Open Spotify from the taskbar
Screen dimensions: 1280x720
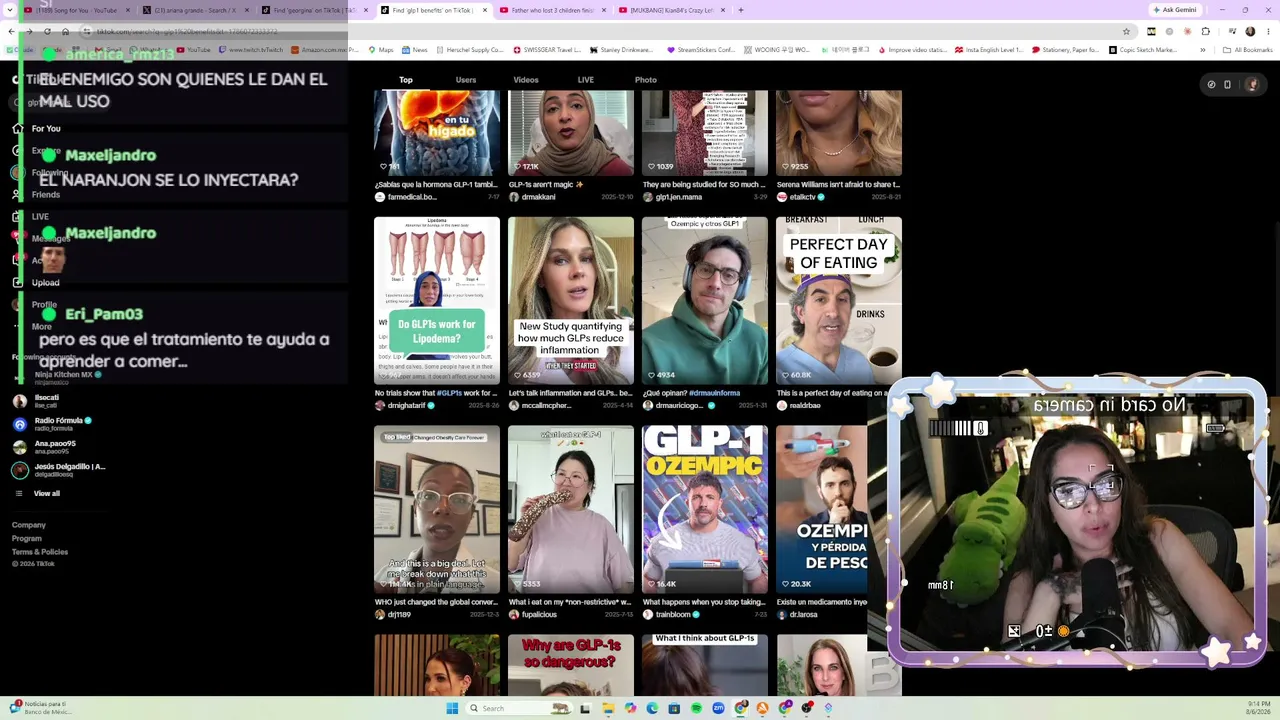[x=696, y=708]
